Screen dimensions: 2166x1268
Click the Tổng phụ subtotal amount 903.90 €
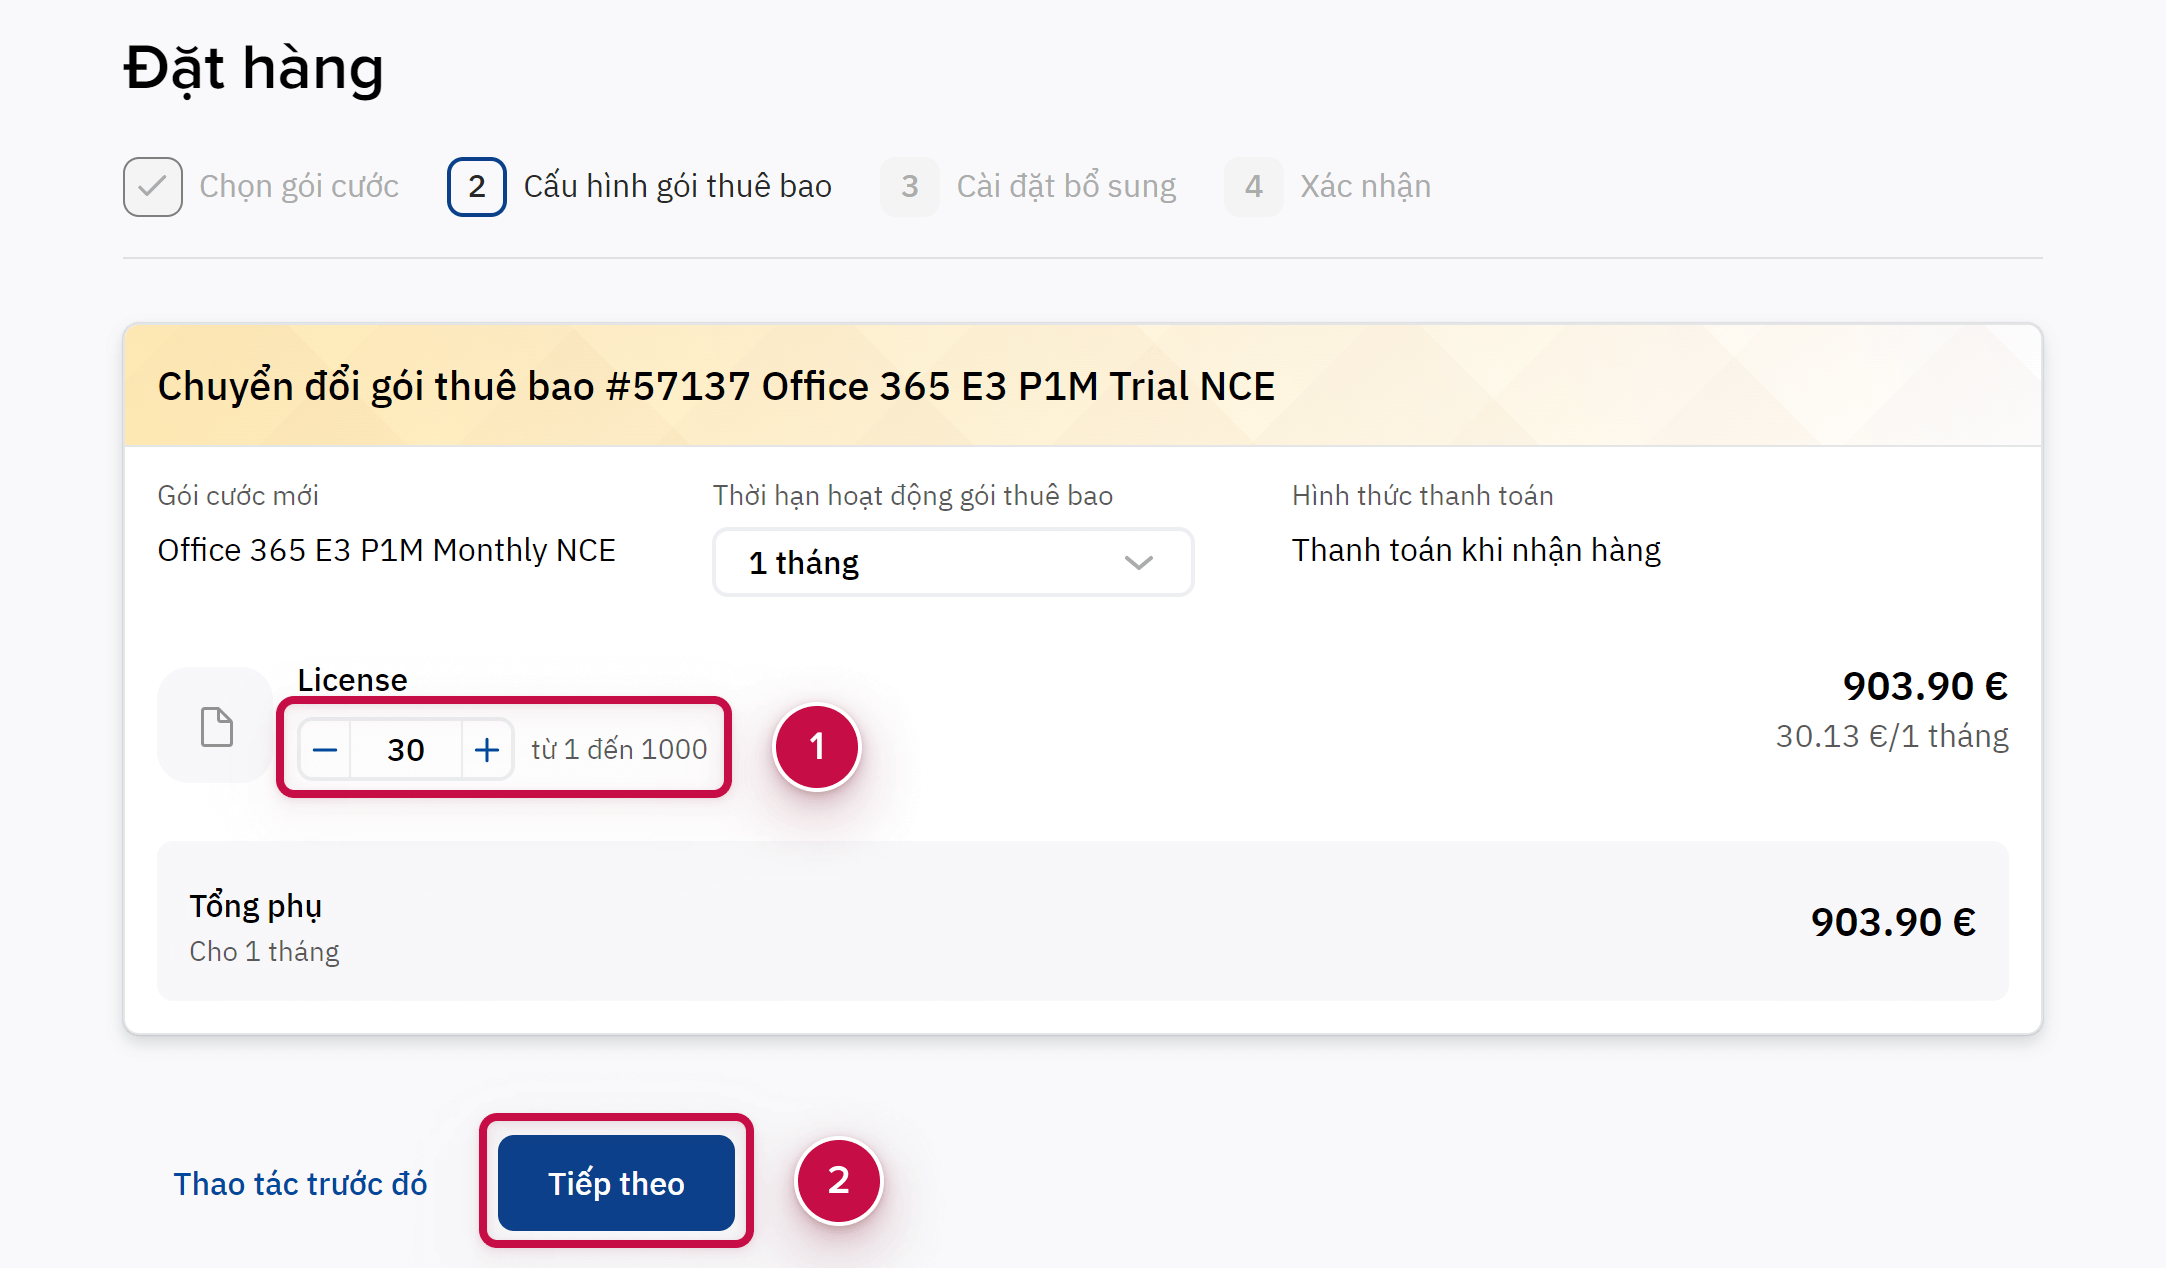[1892, 922]
